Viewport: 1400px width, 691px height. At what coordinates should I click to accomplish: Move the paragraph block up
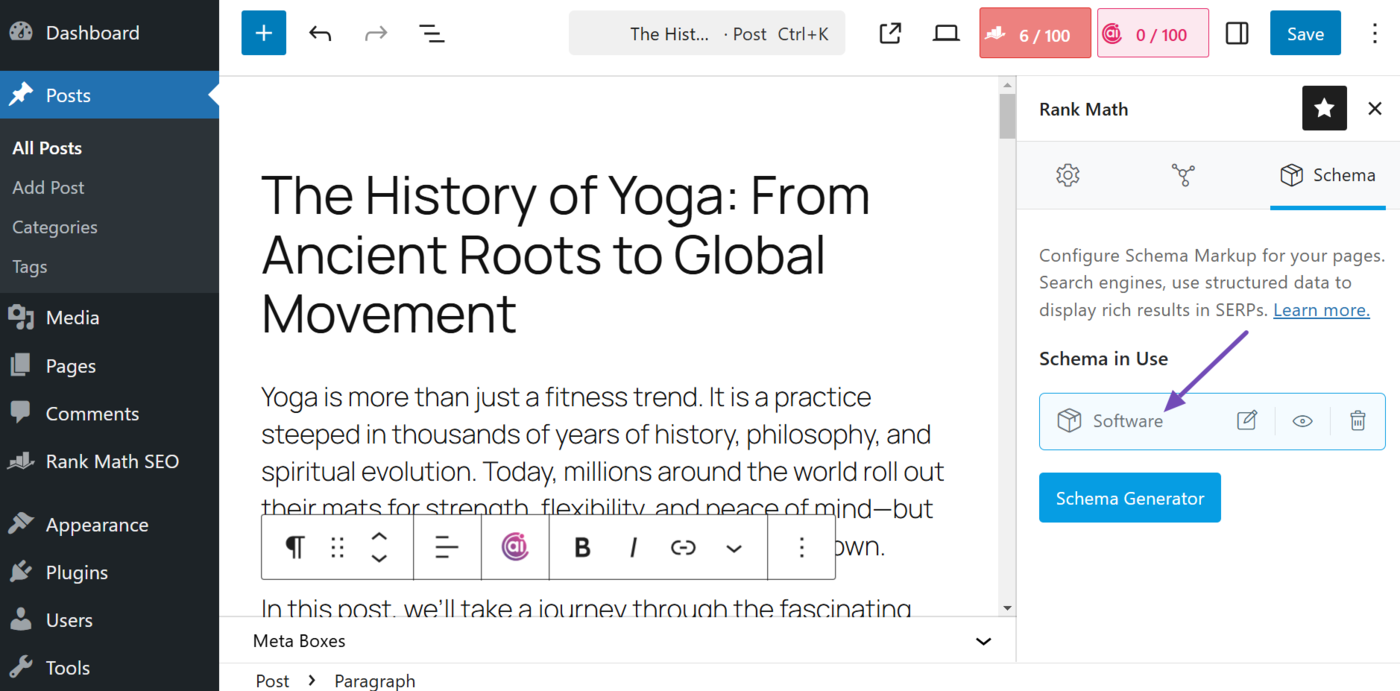click(379, 537)
